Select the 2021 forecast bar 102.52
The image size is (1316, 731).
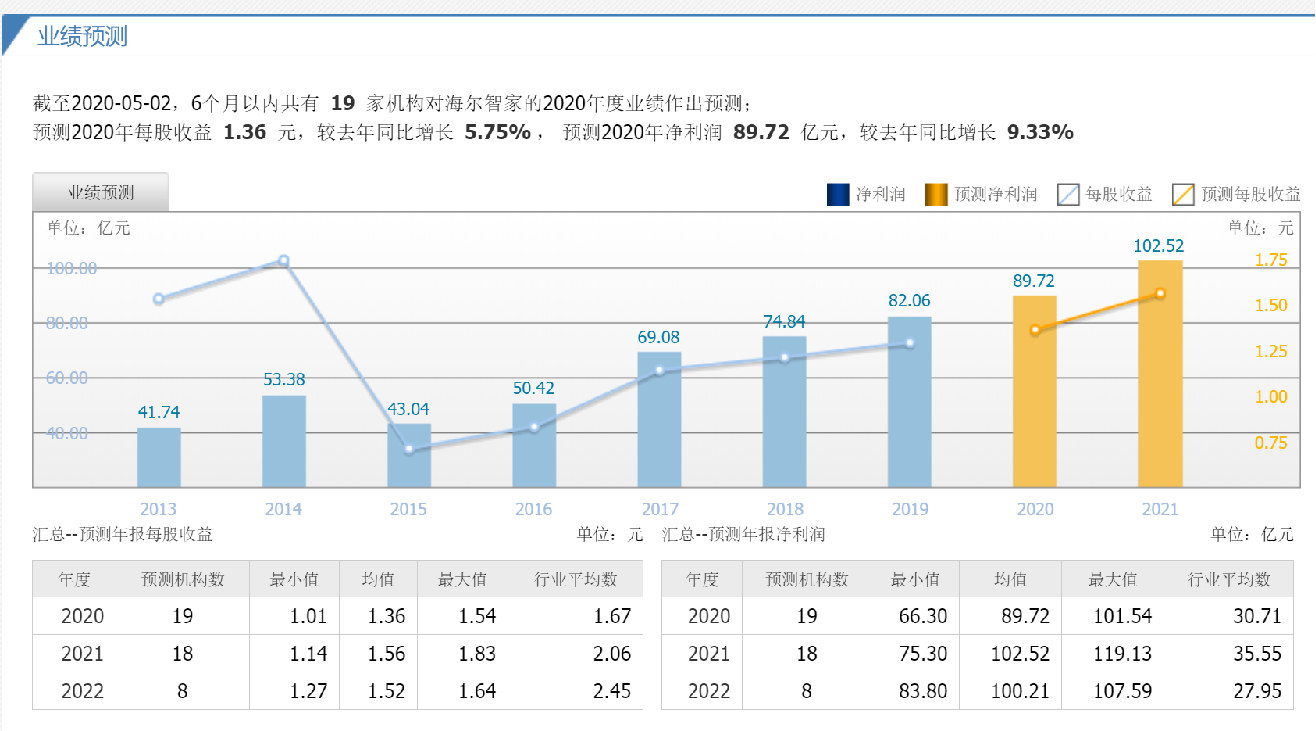tap(1160, 374)
